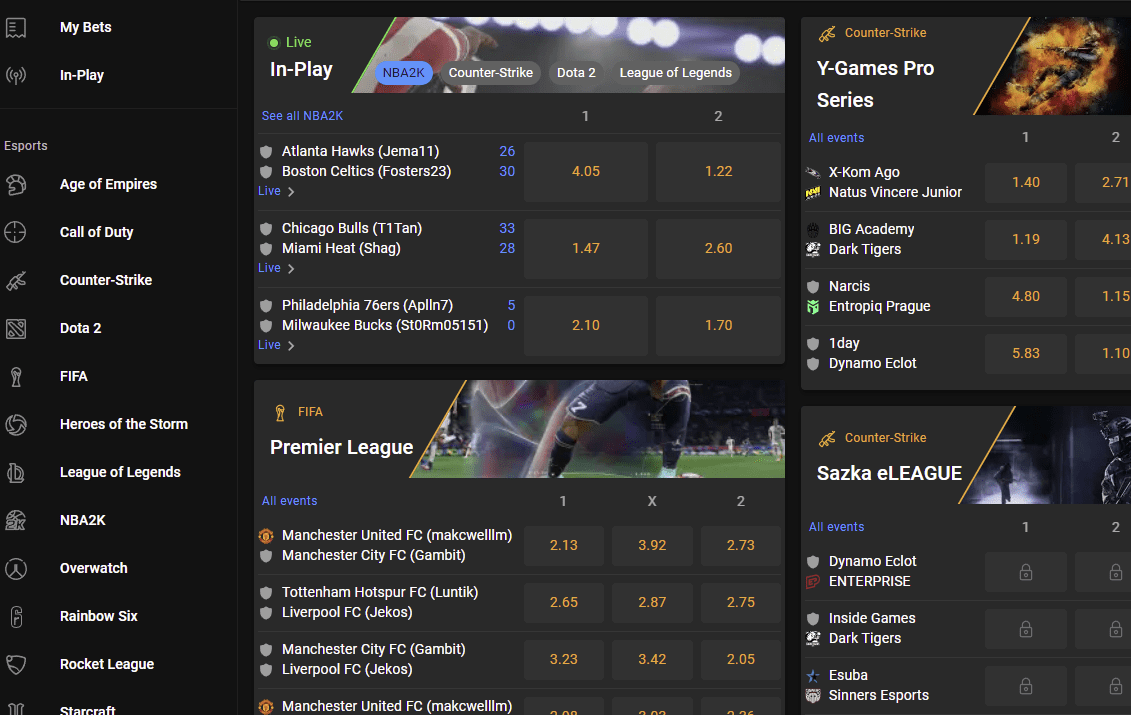The image size is (1131, 715).
Task: Open All events link under Premier League
Action: pos(289,501)
